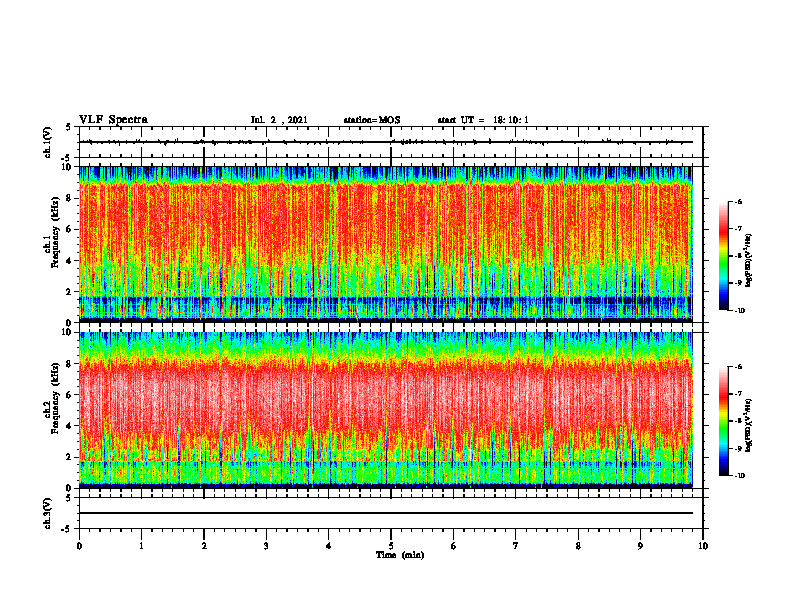
Task: Click the ch.2 "Frequency (kHz)" axis label
Action: (x=55, y=397)
